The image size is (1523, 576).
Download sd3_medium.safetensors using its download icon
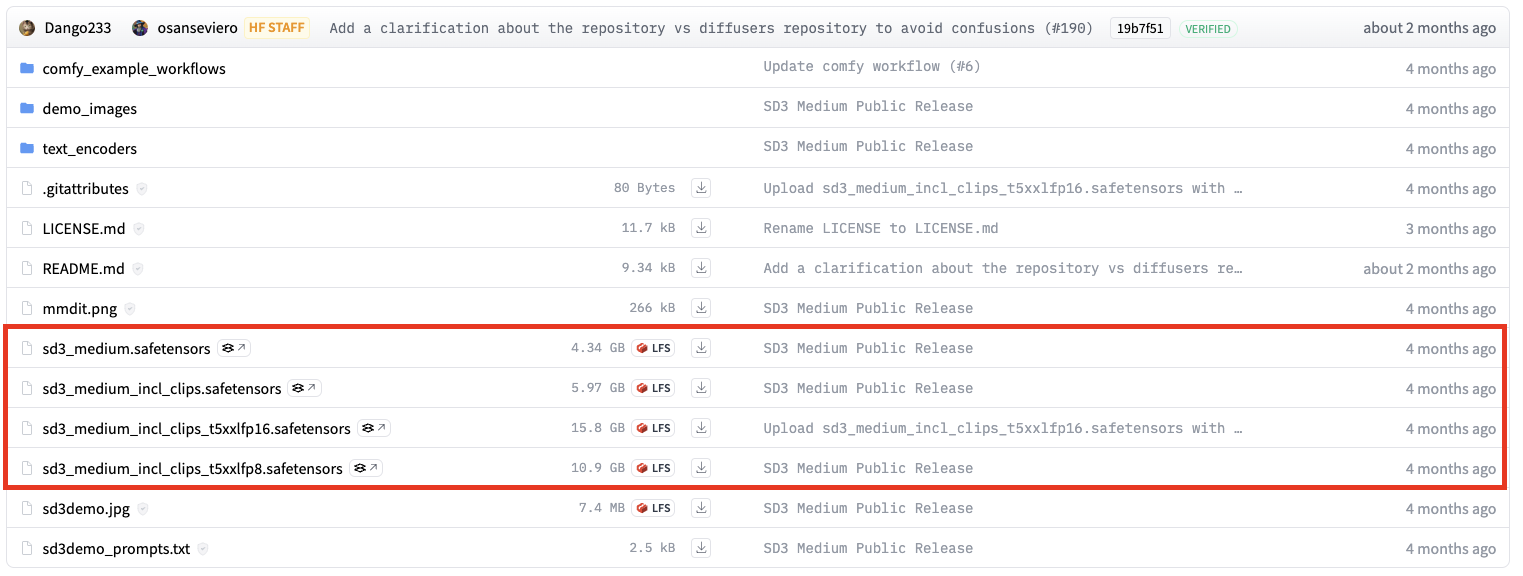point(701,348)
